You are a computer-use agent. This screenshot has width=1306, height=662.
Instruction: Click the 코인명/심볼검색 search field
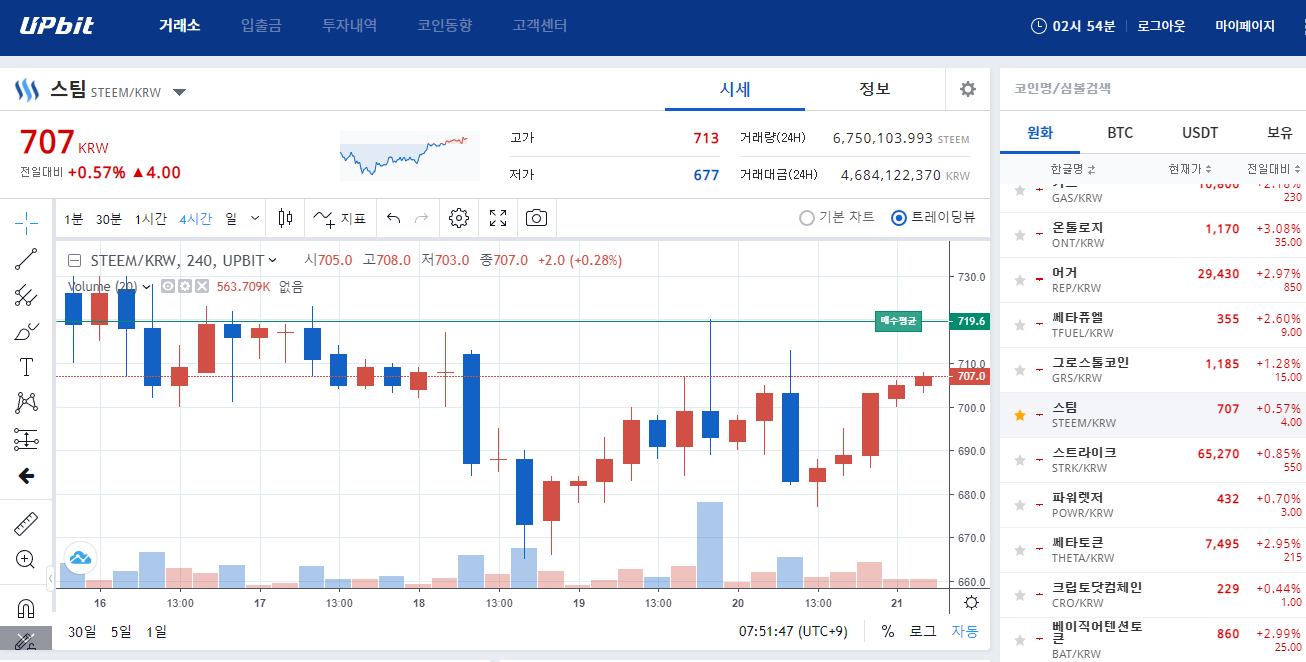click(x=1153, y=88)
